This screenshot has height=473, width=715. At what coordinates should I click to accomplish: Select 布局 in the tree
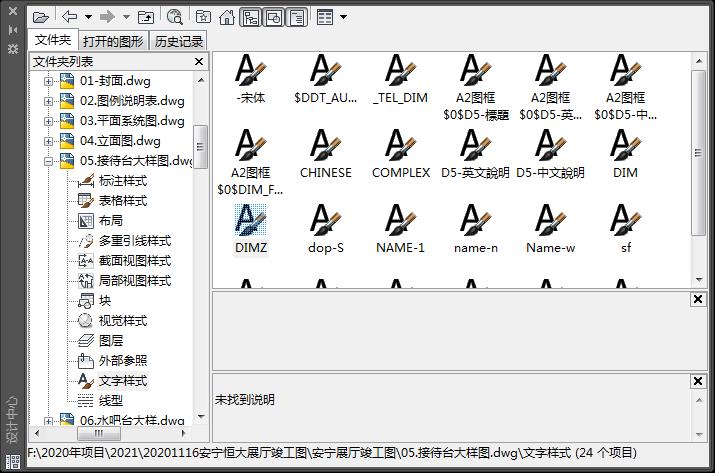(x=110, y=221)
